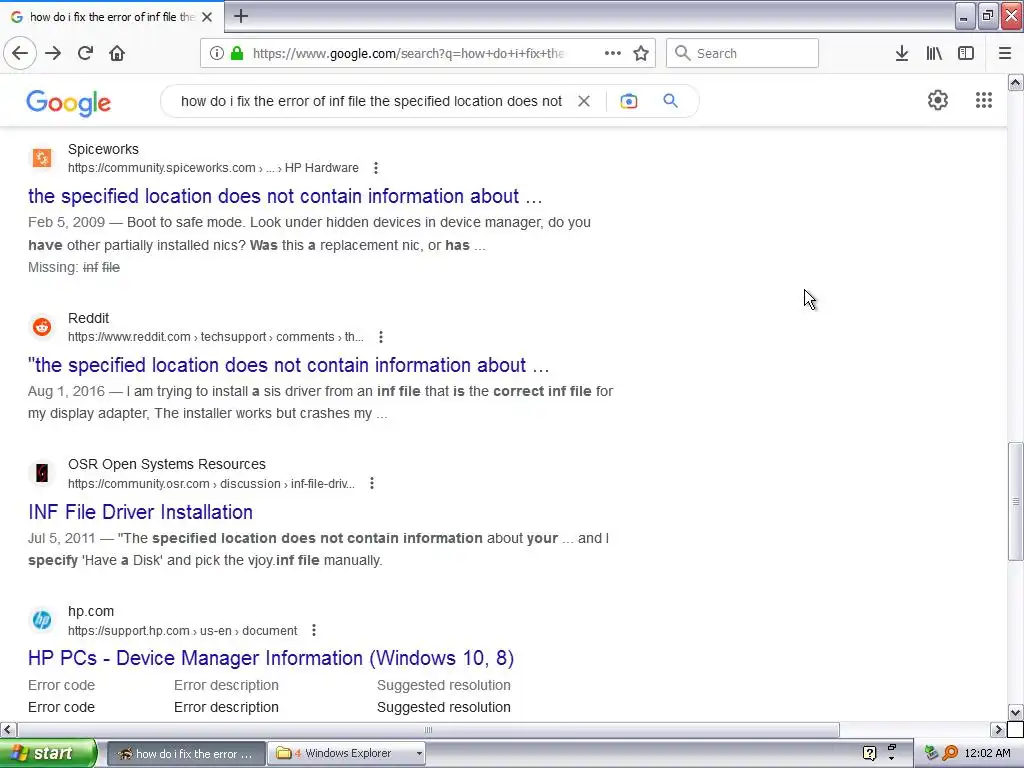Open the Windows Start menu
The width and height of the screenshot is (1024, 768).
48,754
